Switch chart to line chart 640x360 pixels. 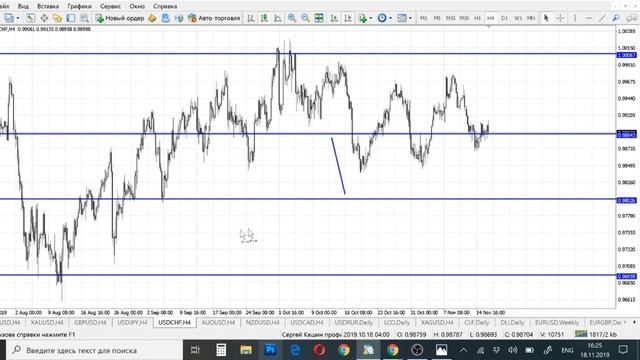pyautogui.click(x=278, y=18)
